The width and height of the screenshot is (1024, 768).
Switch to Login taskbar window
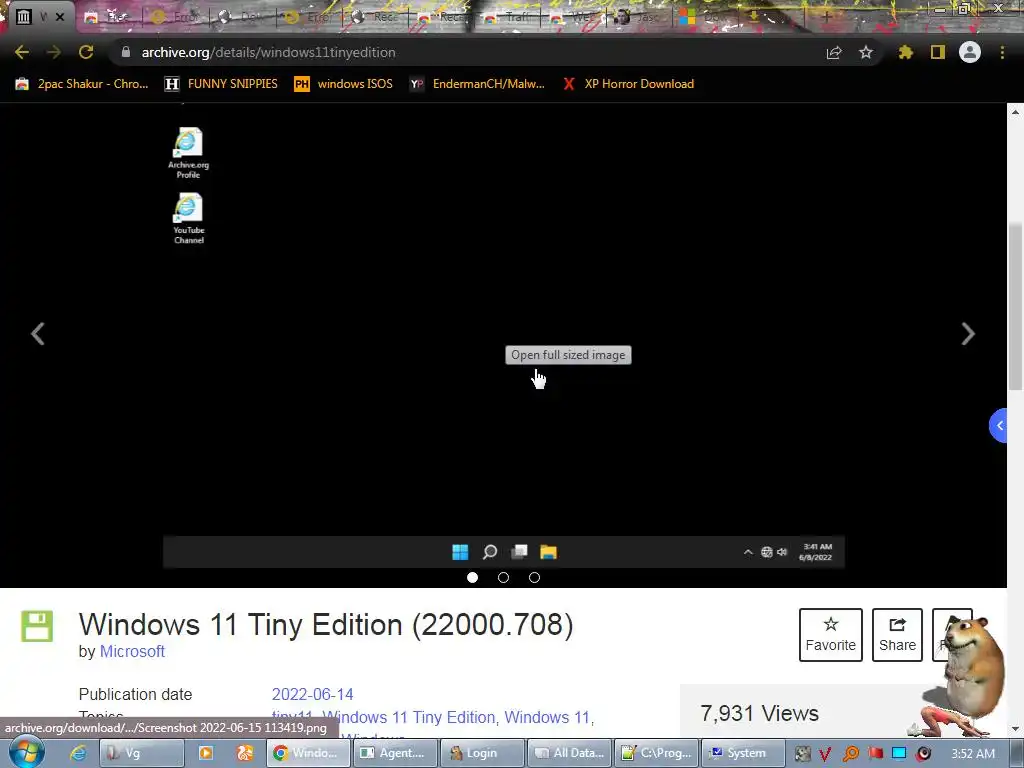(482, 753)
